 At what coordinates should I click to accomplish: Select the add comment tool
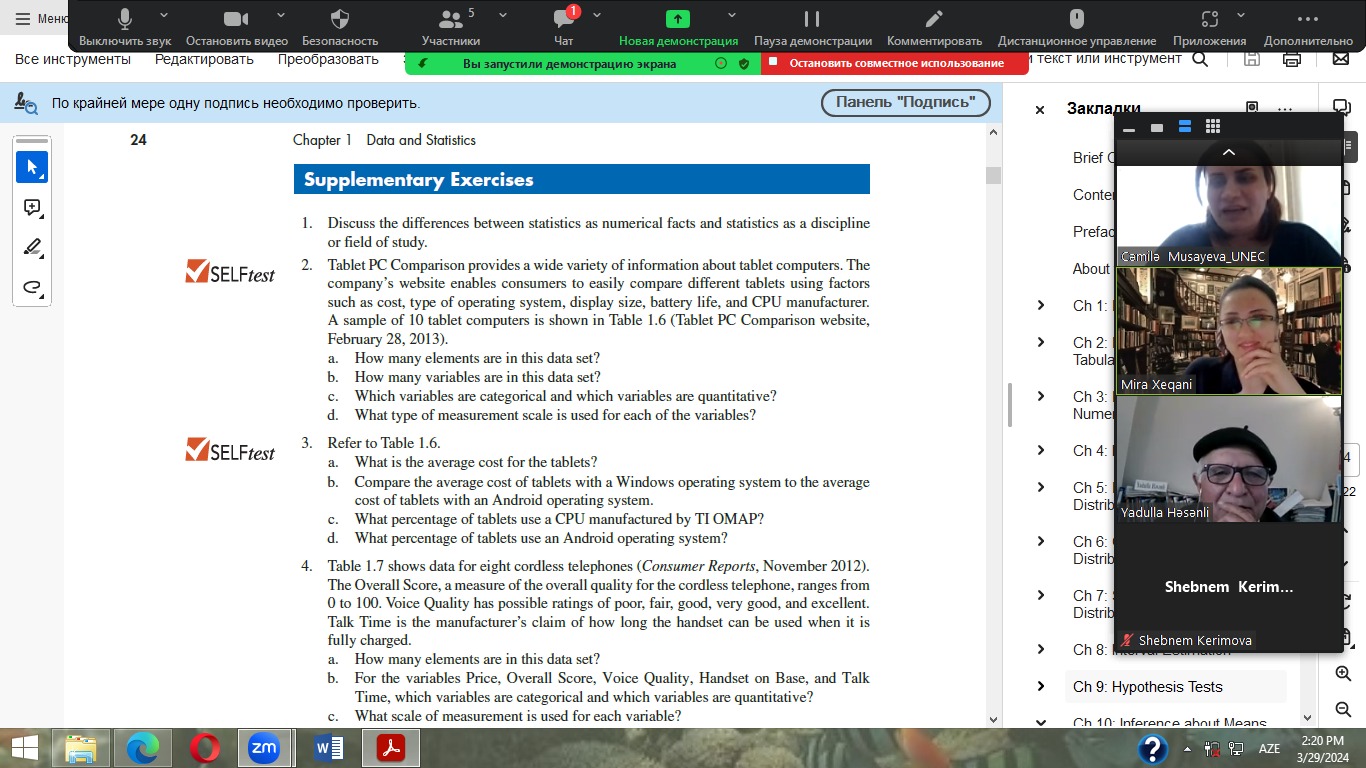[x=32, y=208]
